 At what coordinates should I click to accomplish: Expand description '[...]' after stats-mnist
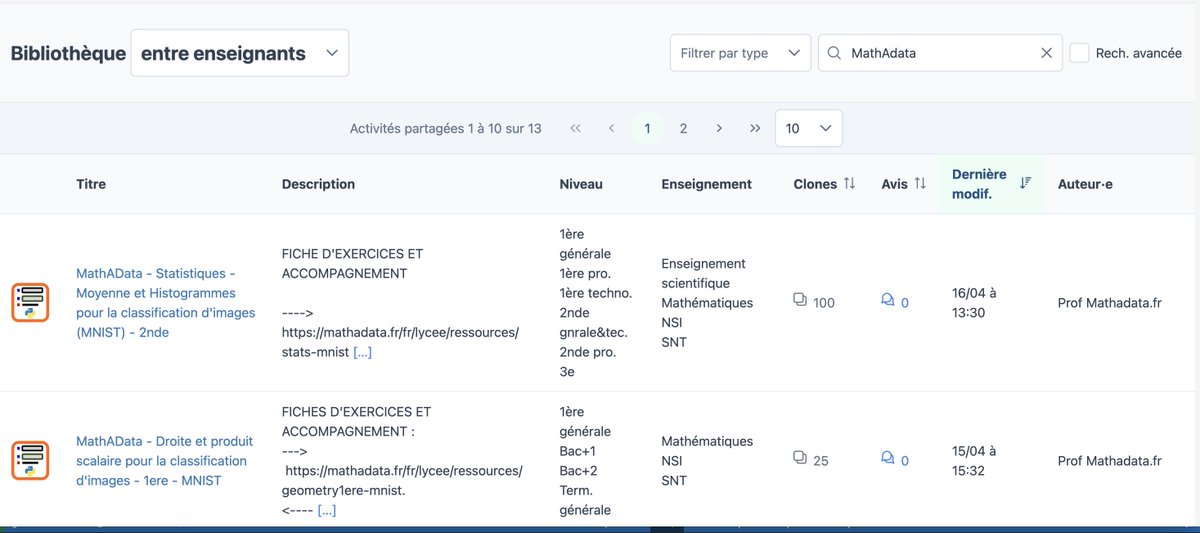click(x=362, y=352)
